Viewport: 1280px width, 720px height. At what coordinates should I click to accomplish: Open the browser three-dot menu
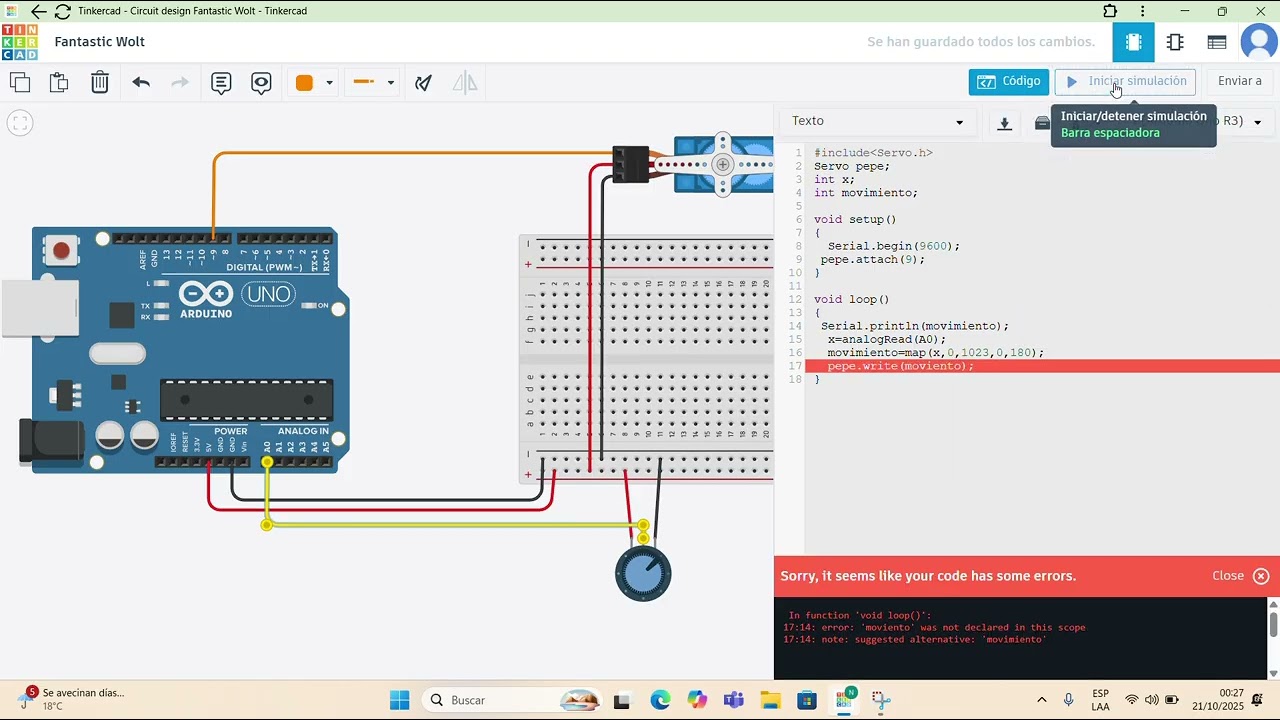click(1143, 12)
